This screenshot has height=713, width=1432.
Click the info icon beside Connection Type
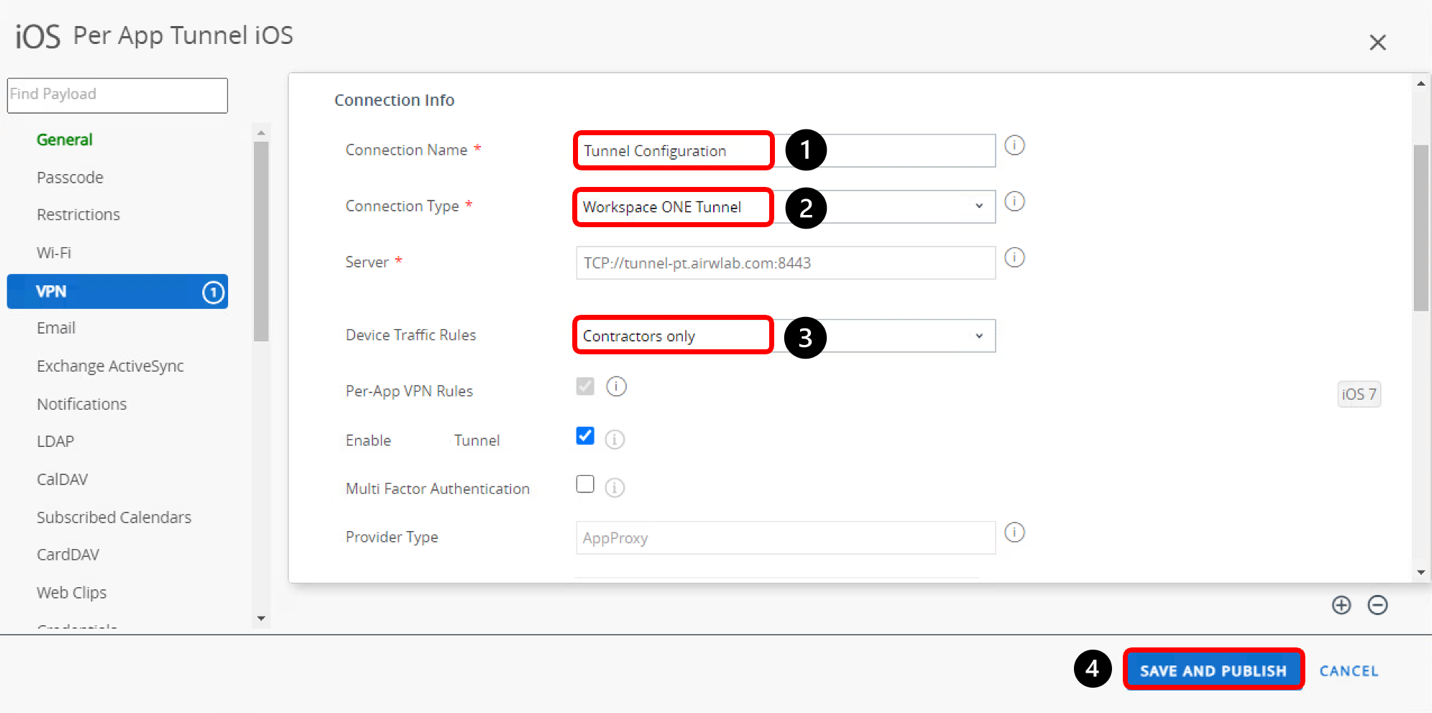1014,202
